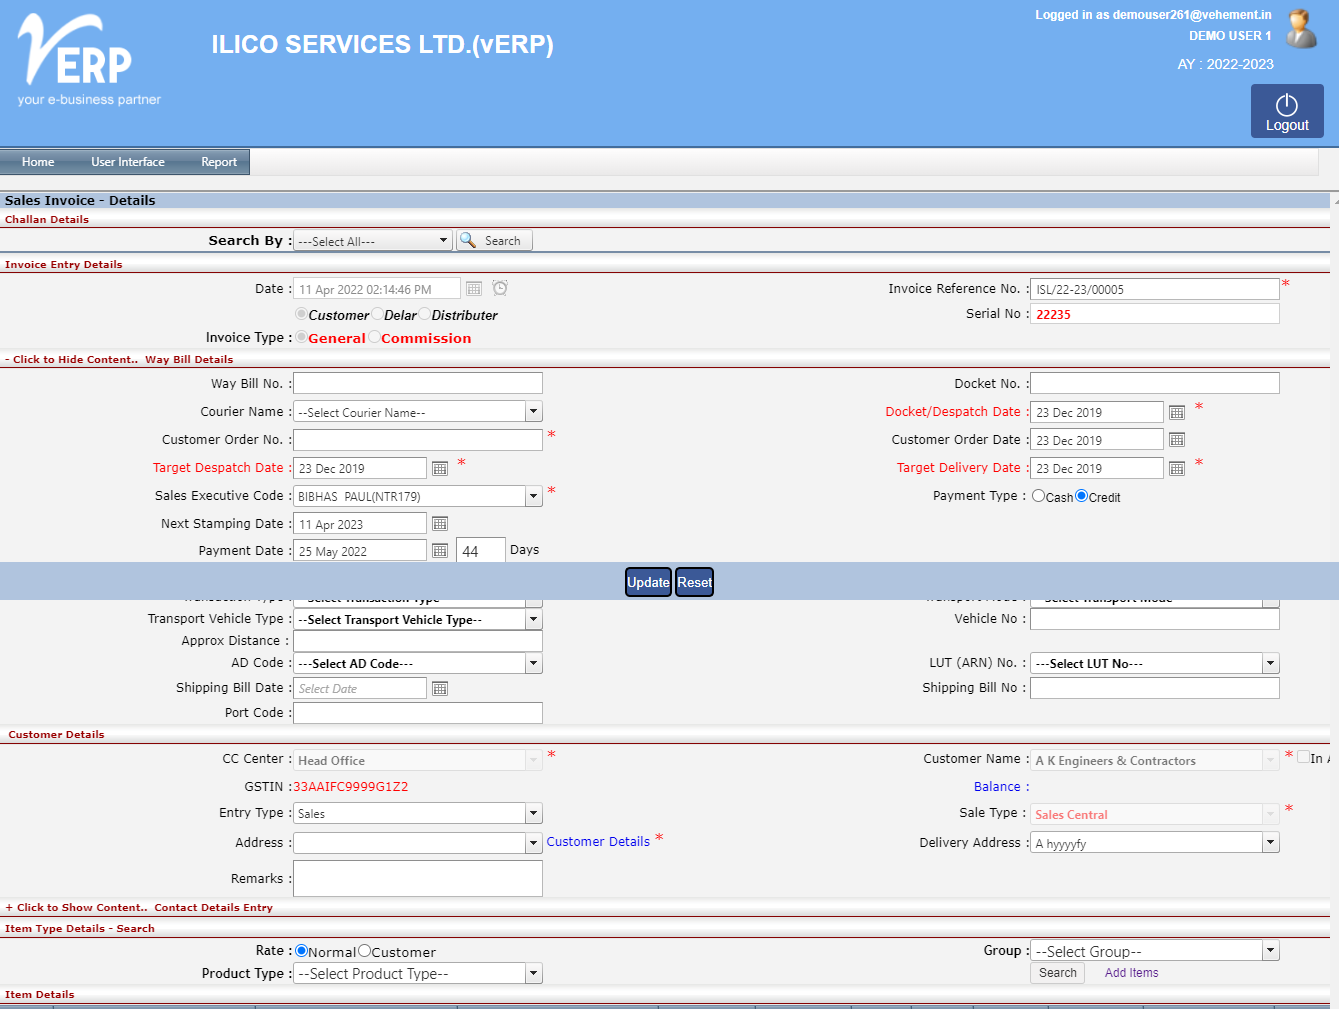Choose Commission invoice type

point(374,337)
